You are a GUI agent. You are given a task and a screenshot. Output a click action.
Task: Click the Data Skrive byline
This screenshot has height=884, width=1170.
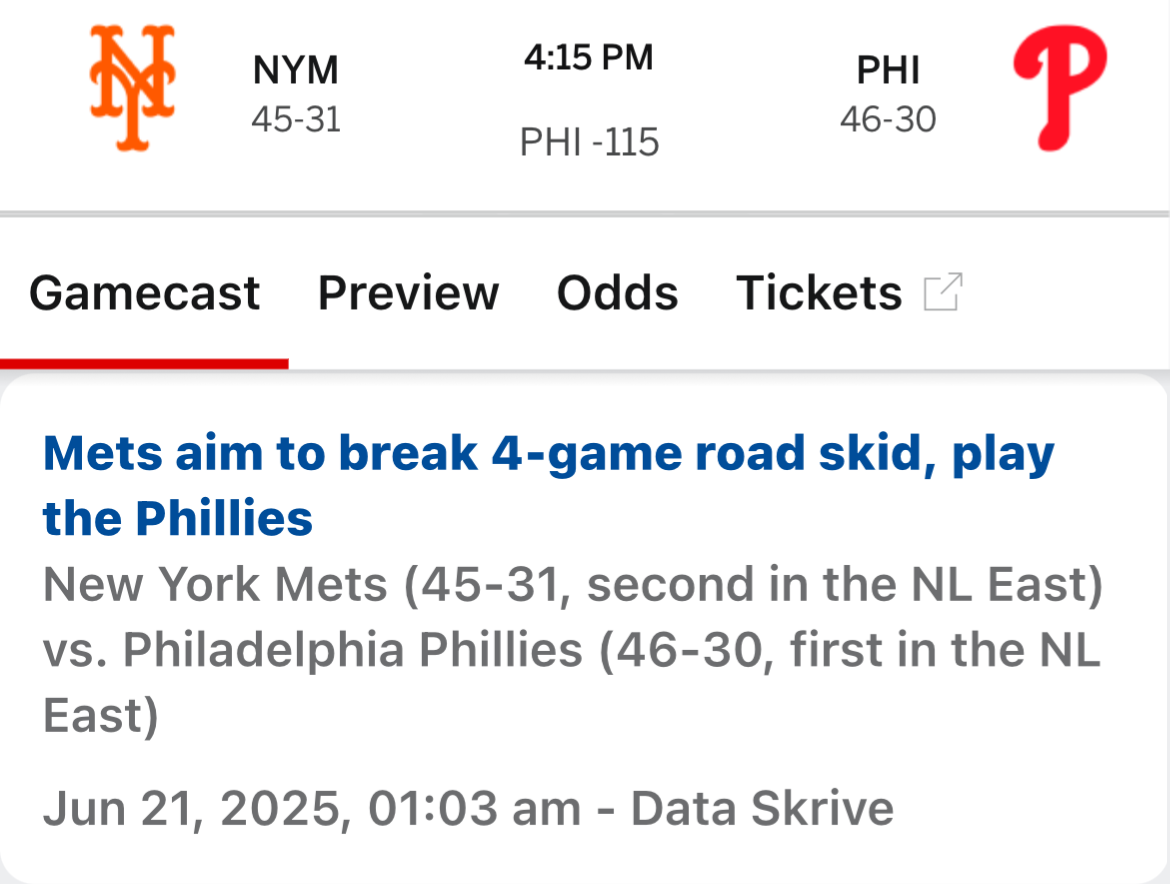pyautogui.click(x=762, y=808)
